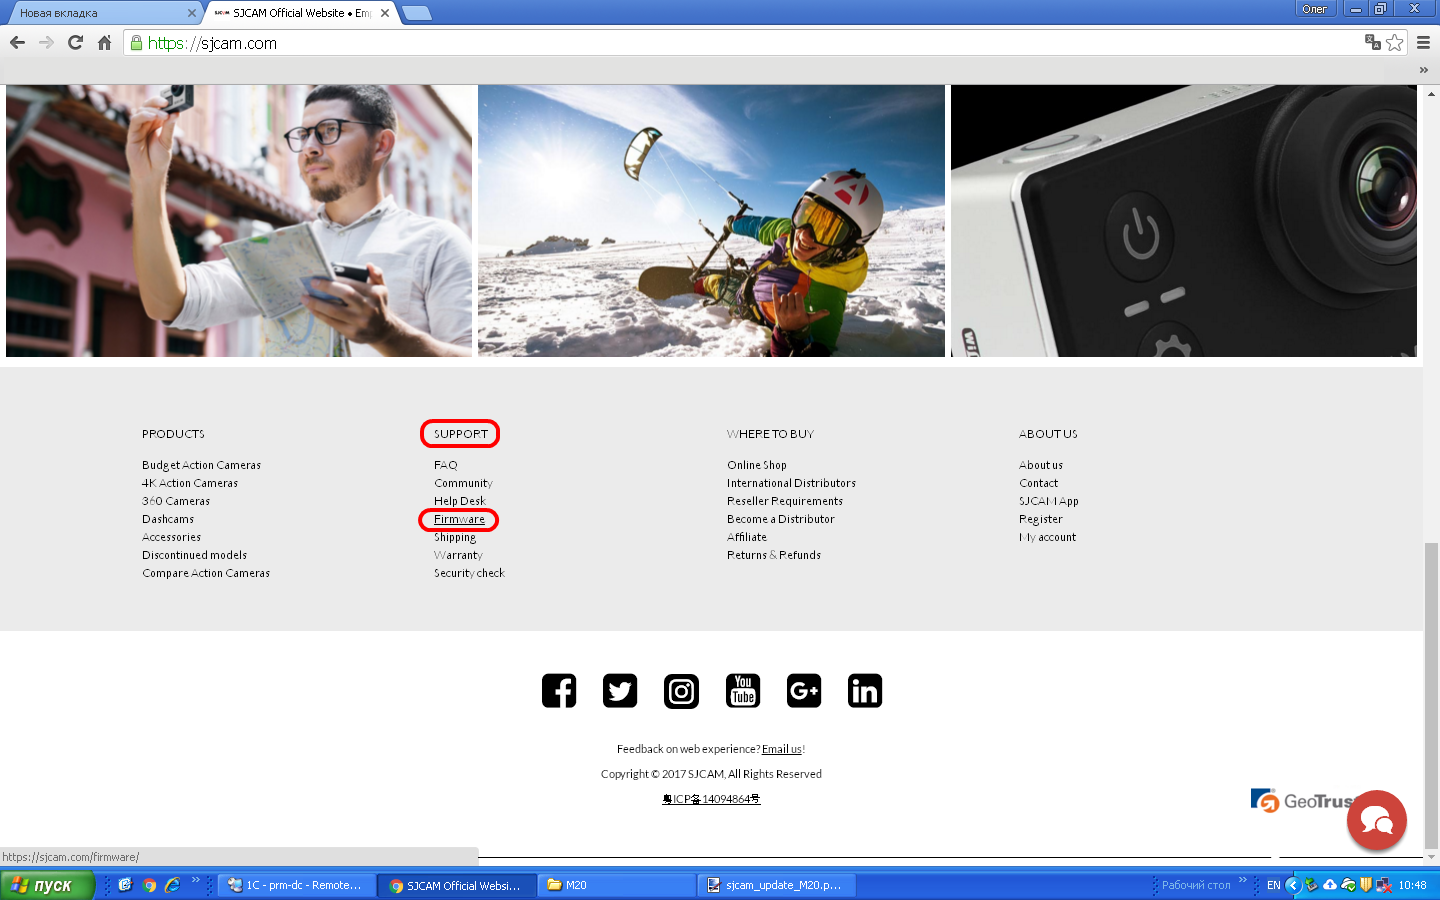Launch Chrome from quick launch icon

[x=149, y=885]
